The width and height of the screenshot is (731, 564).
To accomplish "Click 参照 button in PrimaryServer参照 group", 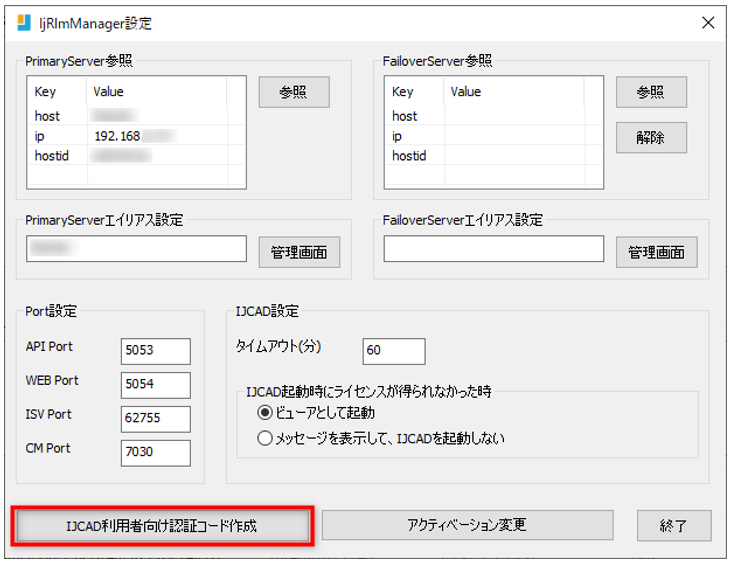I will pos(294,92).
